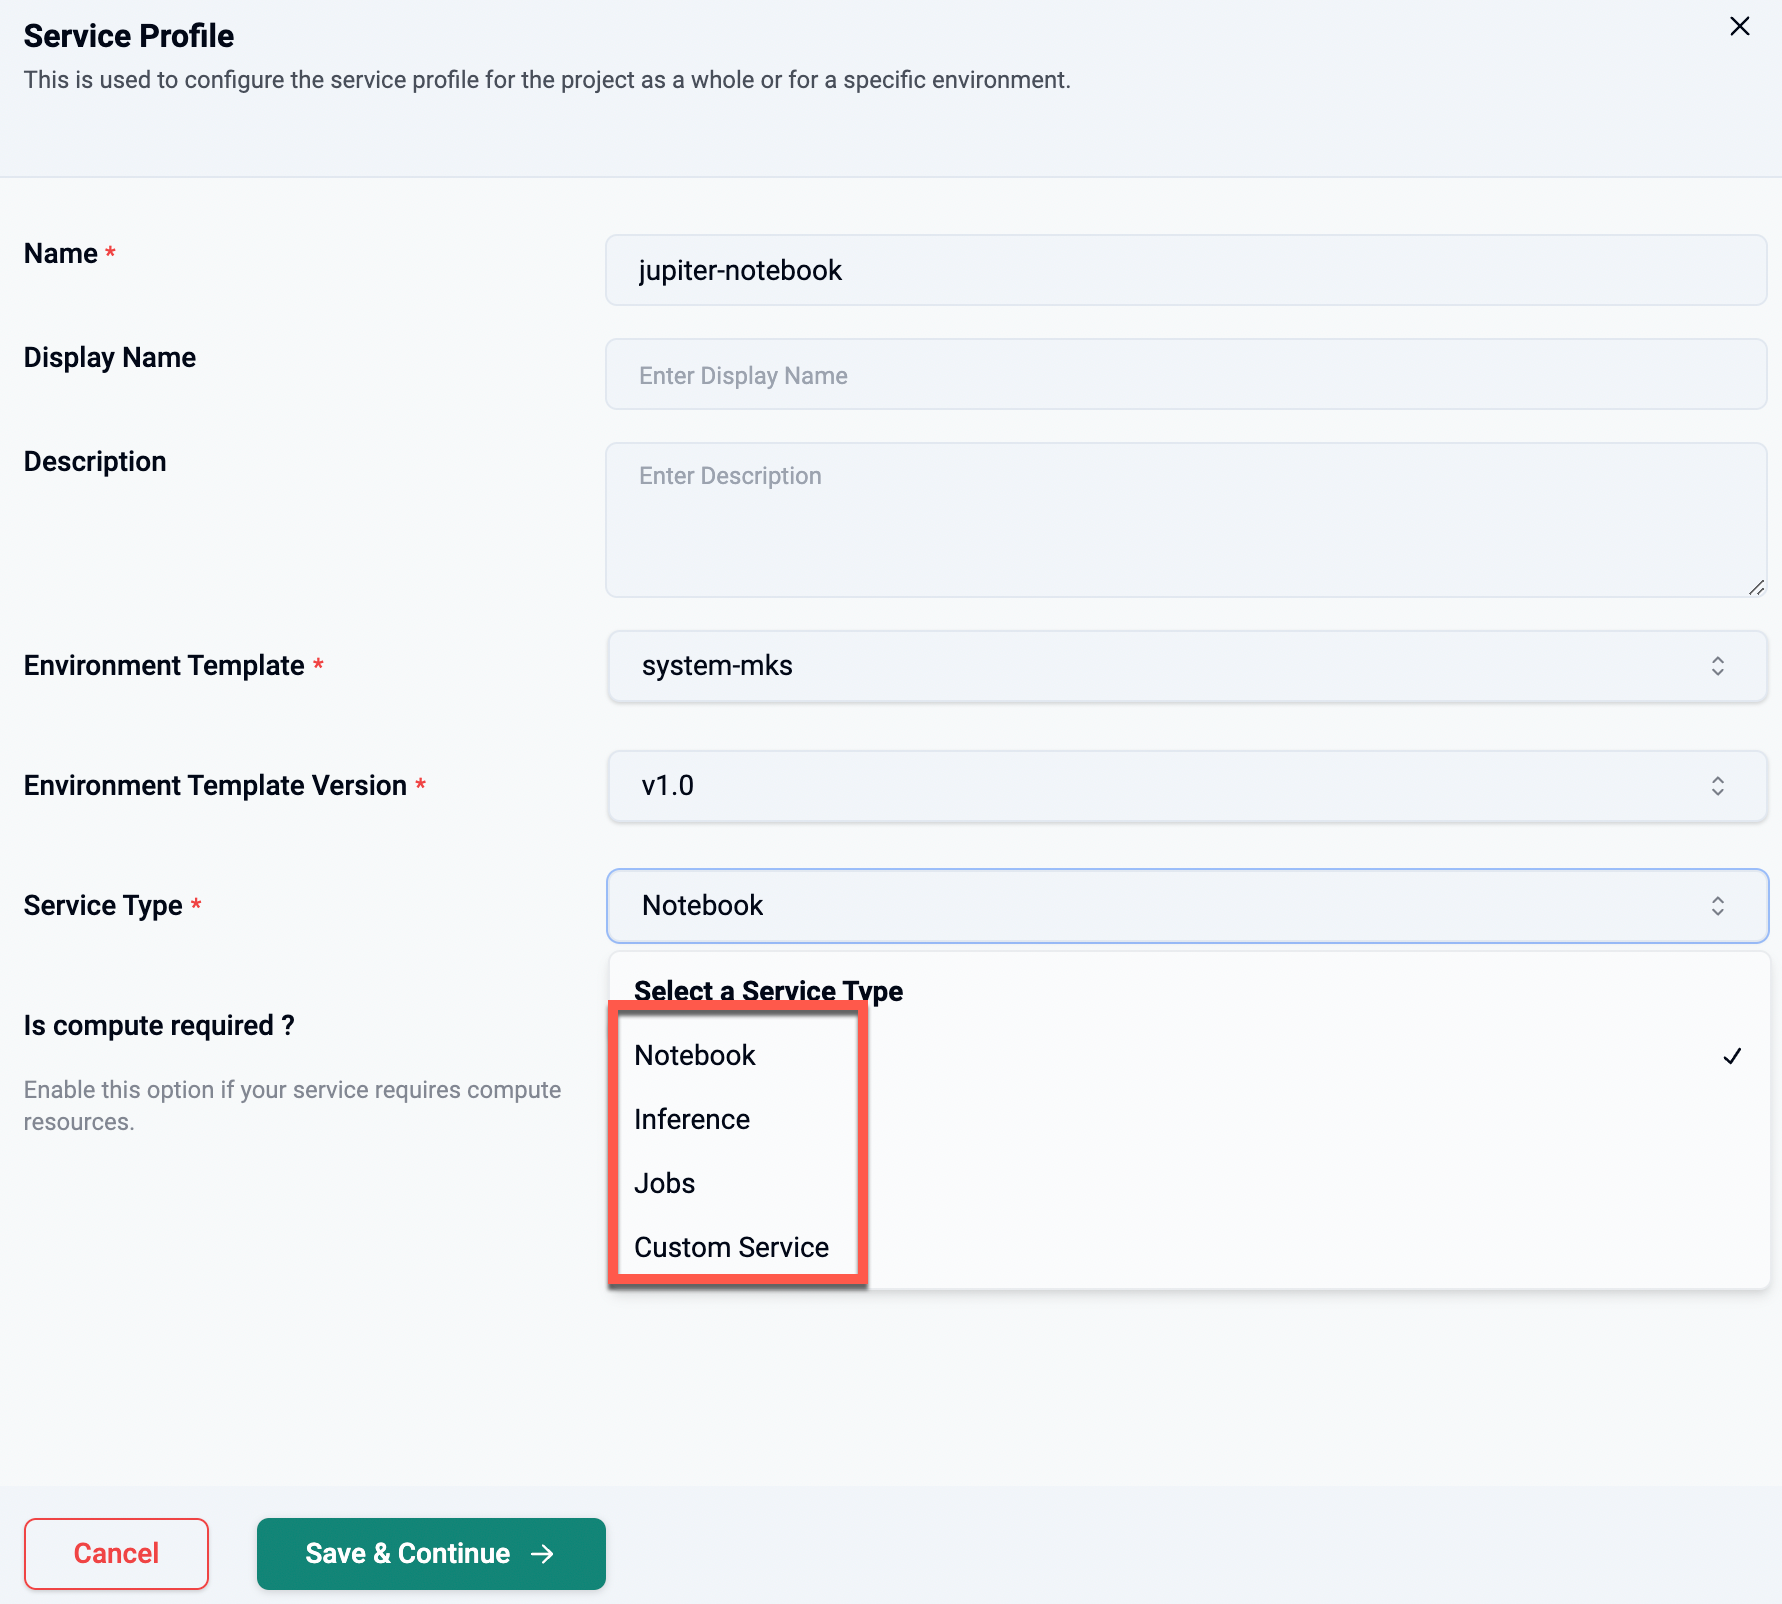The height and width of the screenshot is (1604, 1782).
Task: Select Custom Service option
Action: 1188,1248
